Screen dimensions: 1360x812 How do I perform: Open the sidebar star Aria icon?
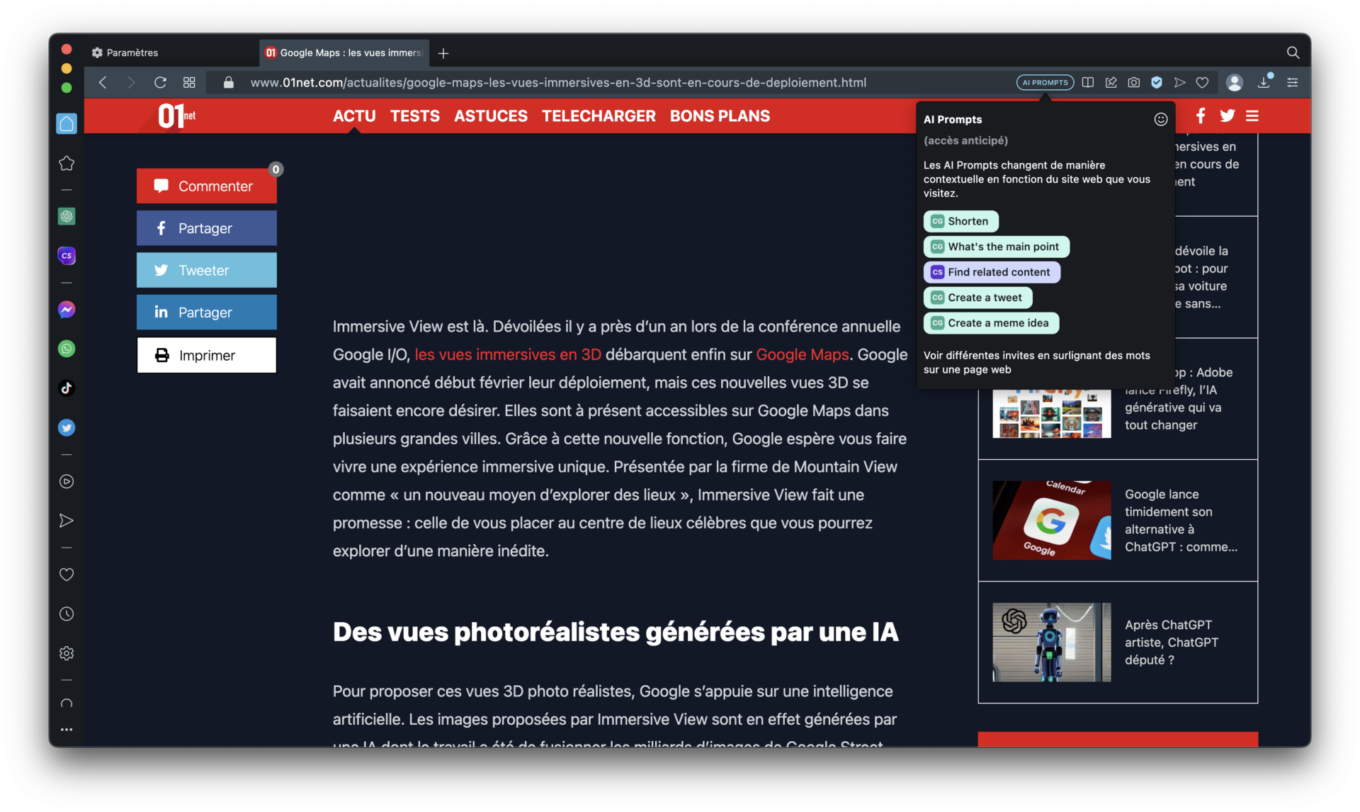[67, 163]
